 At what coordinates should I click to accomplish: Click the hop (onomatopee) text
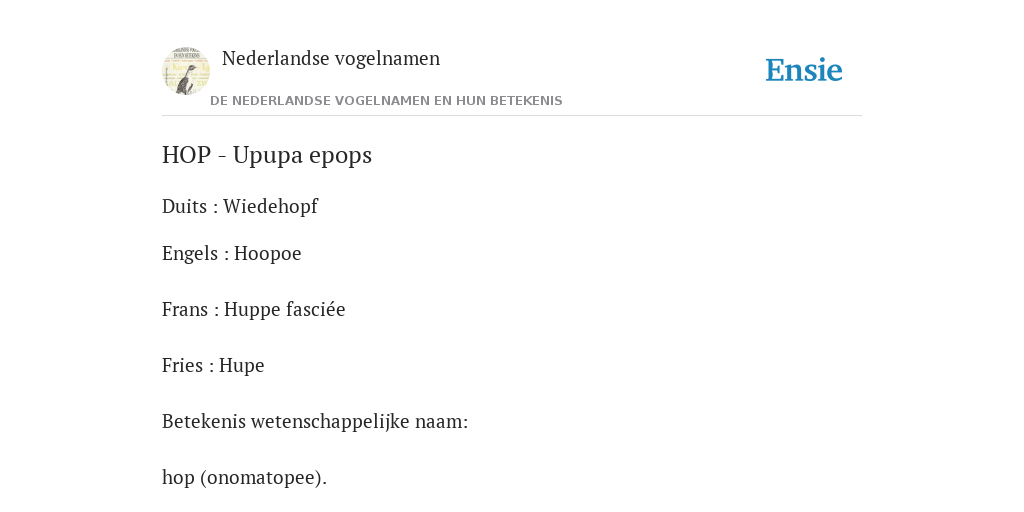tap(244, 478)
